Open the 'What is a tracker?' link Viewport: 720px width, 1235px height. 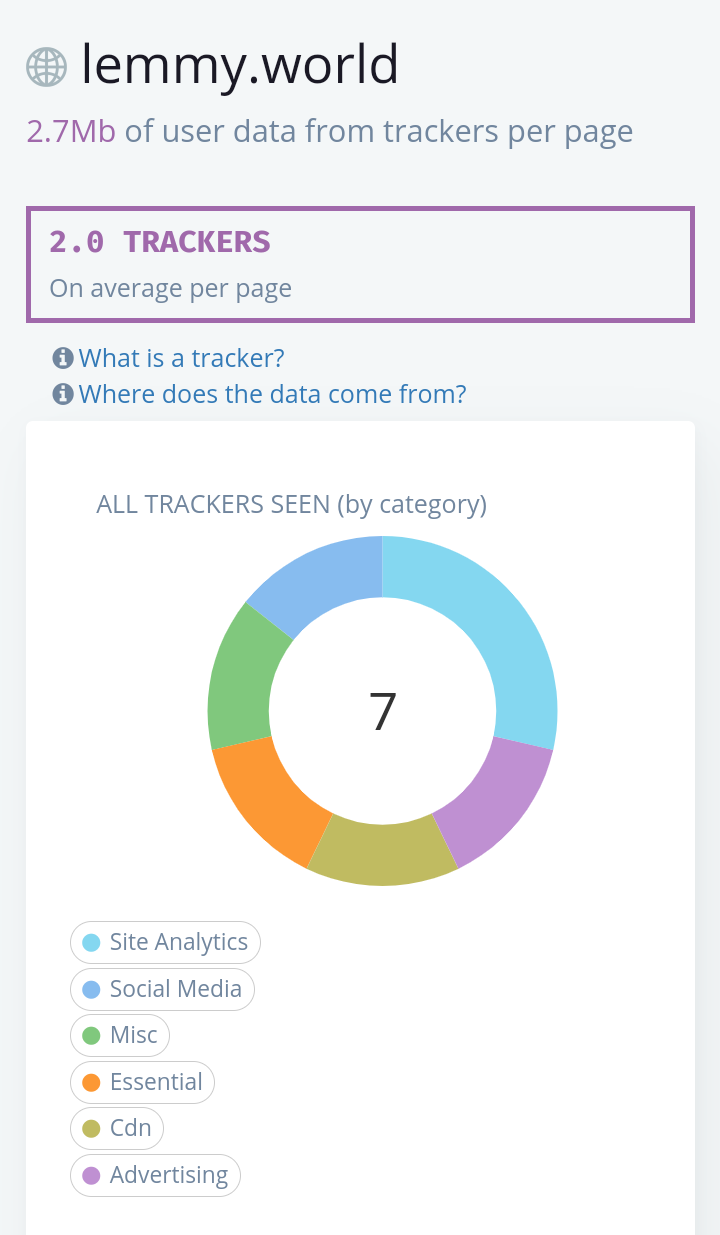[182, 358]
